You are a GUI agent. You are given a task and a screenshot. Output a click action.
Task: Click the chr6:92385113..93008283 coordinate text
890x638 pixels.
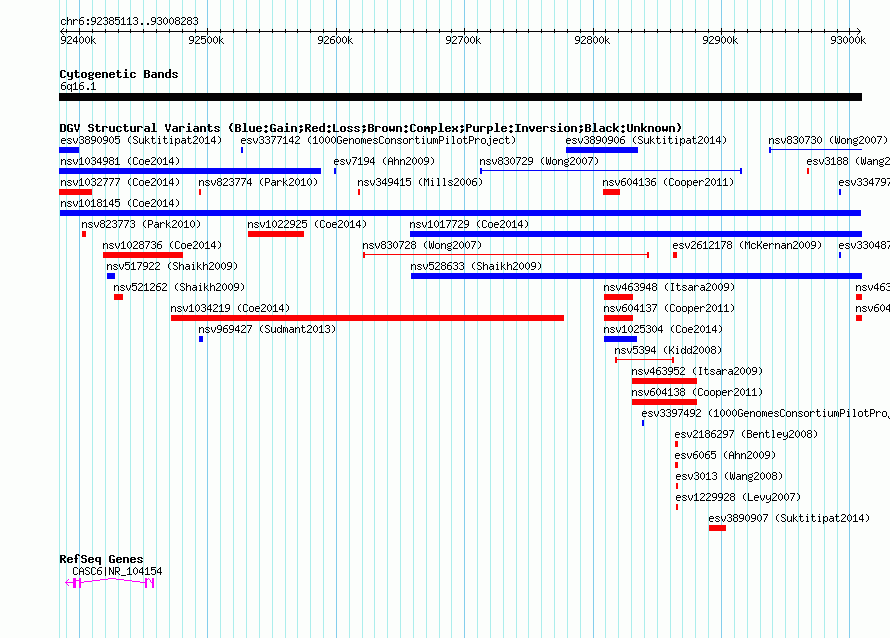(129, 22)
